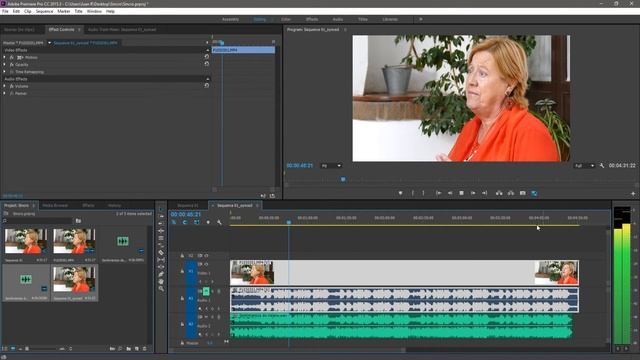Expand the Opacity effect properties
640x360 pixels.
tap(4, 64)
